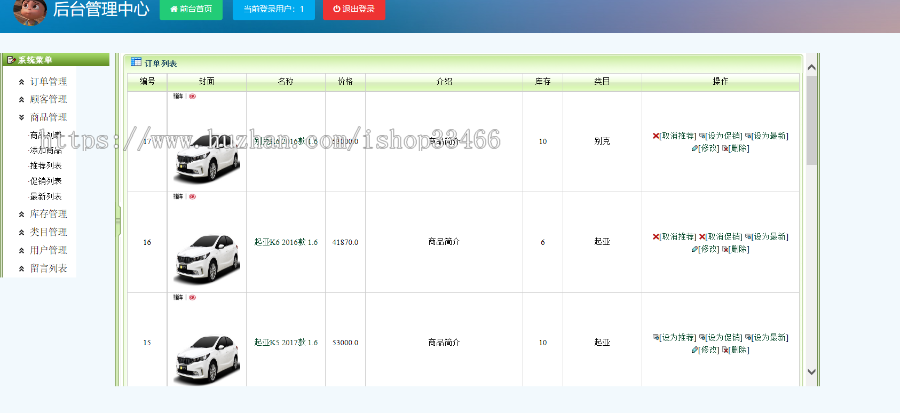Click the red X cancel-recommend icon for item 16

(655, 236)
